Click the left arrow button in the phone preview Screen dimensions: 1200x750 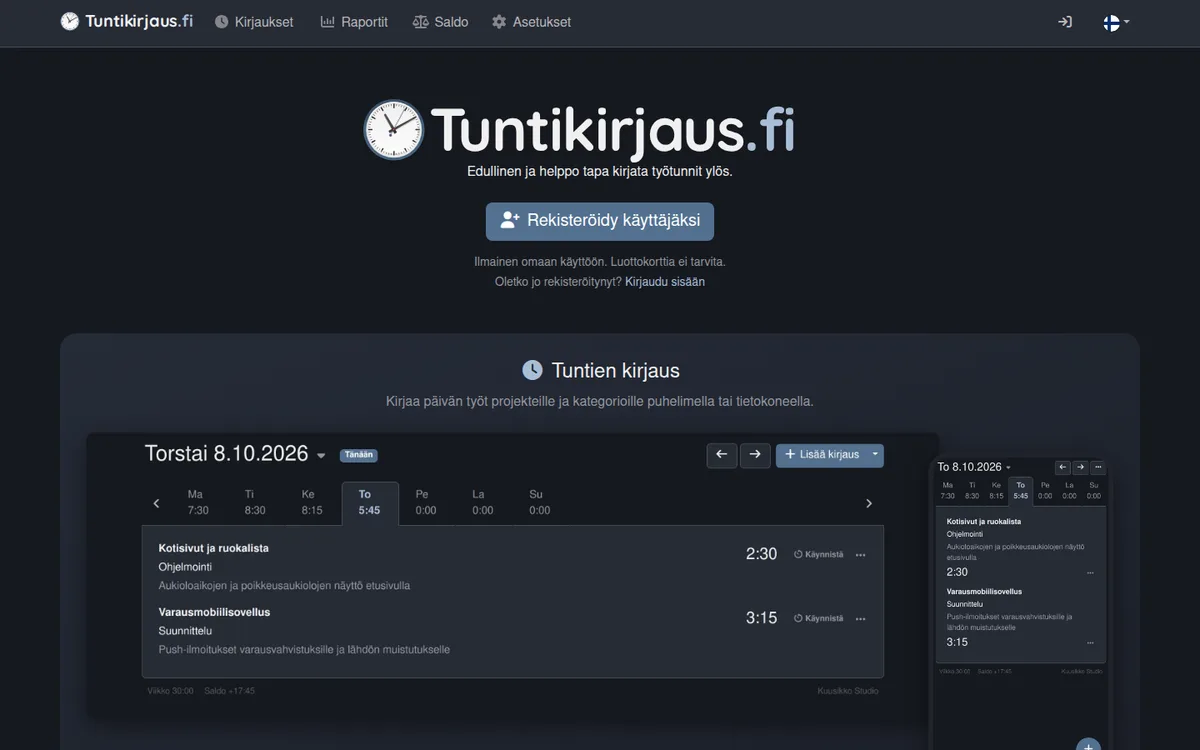tap(1063, 467)
